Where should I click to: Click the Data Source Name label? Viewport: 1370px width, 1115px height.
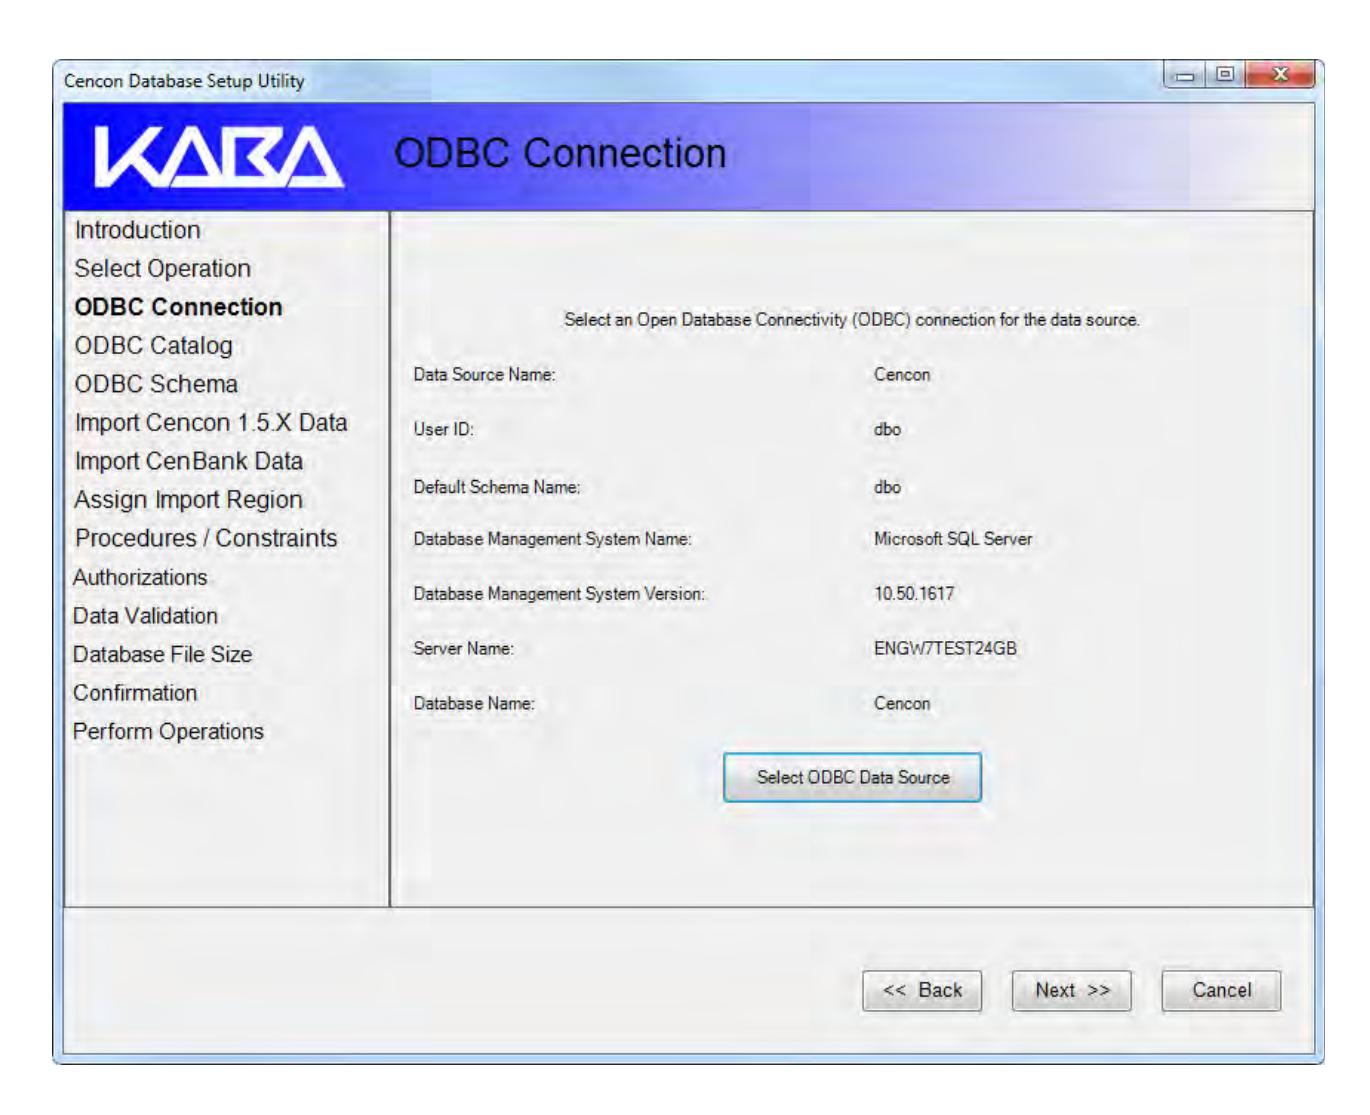(484, 375)
